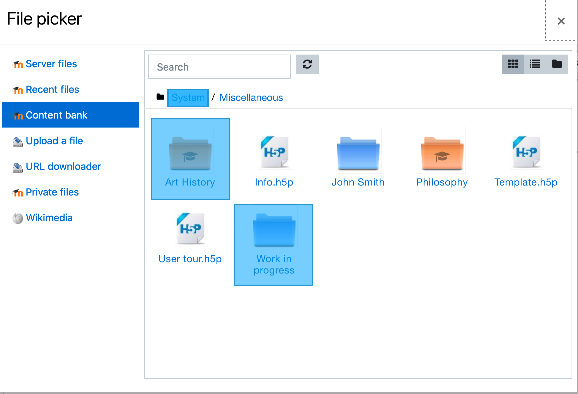
Task: Select the Template.h5p file icon
Action: (x=526, y=151)
